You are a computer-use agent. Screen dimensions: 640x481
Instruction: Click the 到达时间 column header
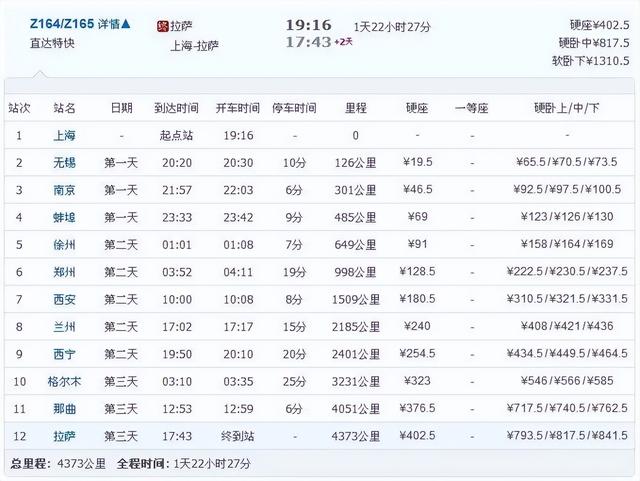click(x=176, y=107)
